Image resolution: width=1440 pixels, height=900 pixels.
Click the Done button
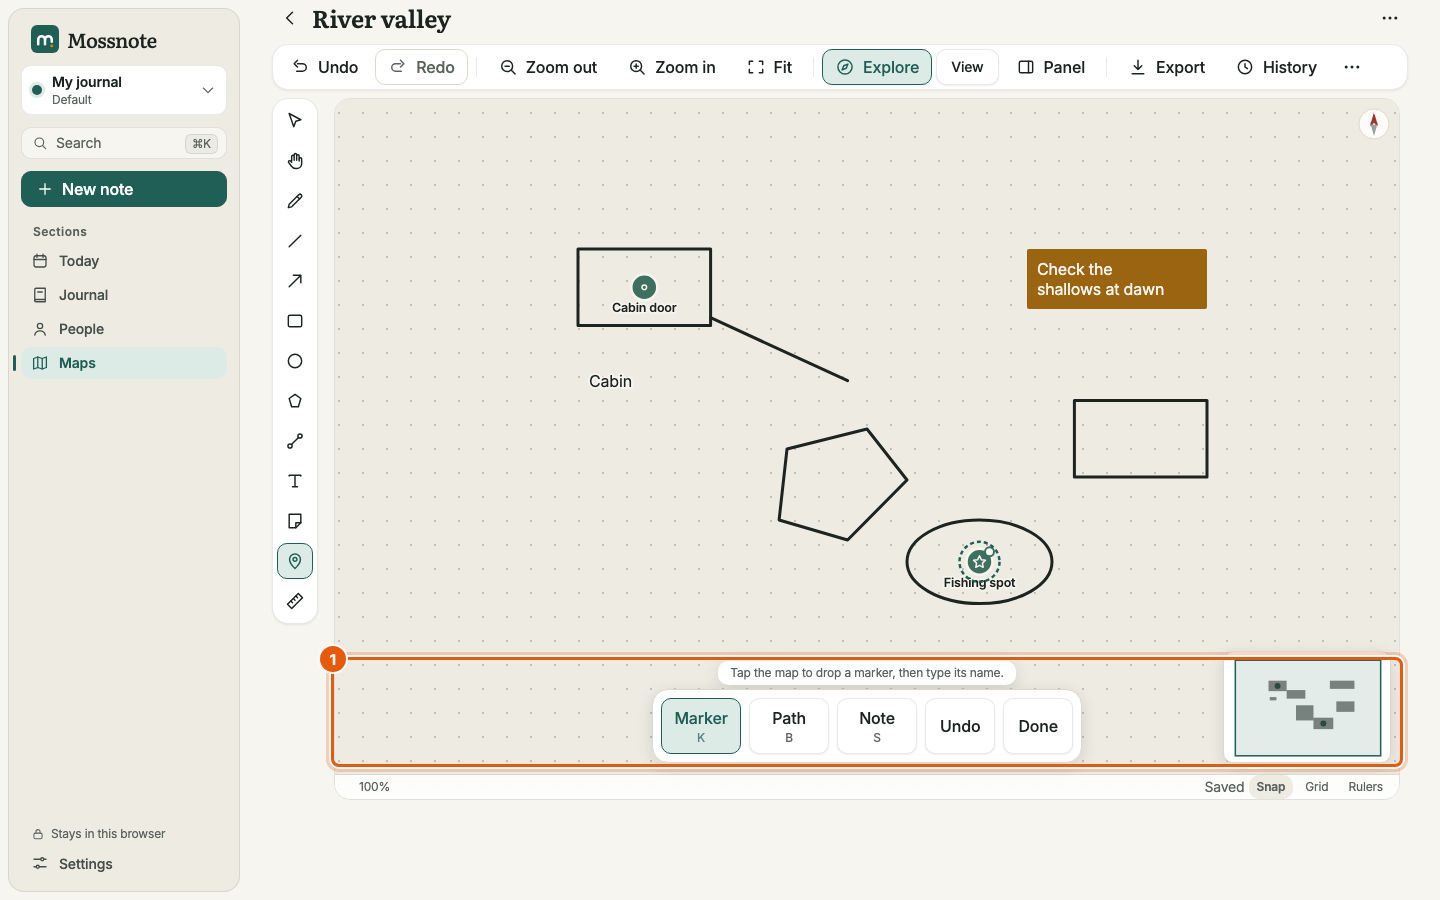1038,726
